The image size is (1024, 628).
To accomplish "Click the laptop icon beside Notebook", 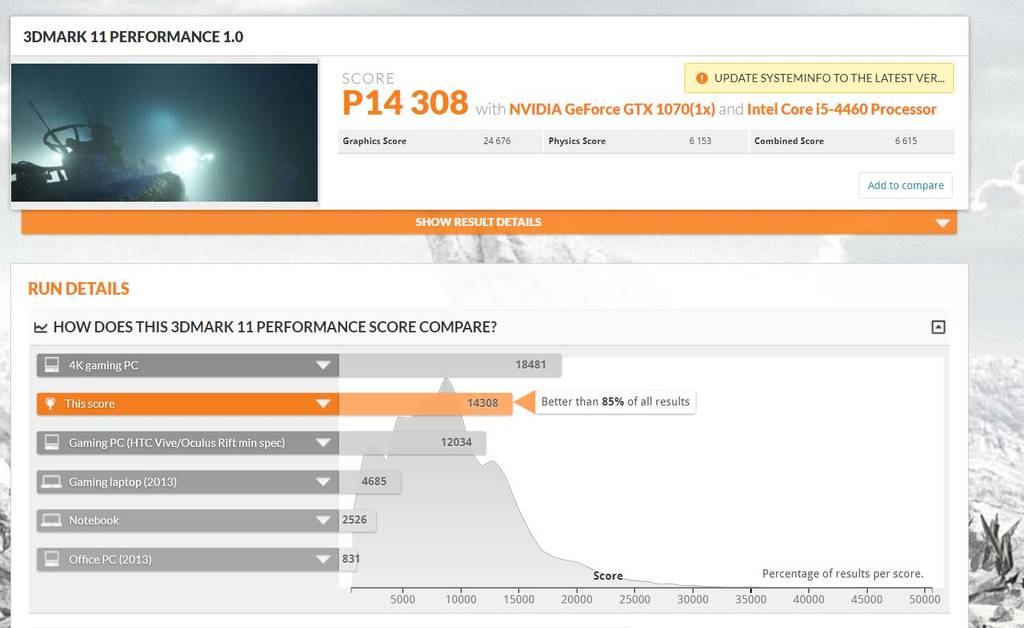I will pos(52,520).
